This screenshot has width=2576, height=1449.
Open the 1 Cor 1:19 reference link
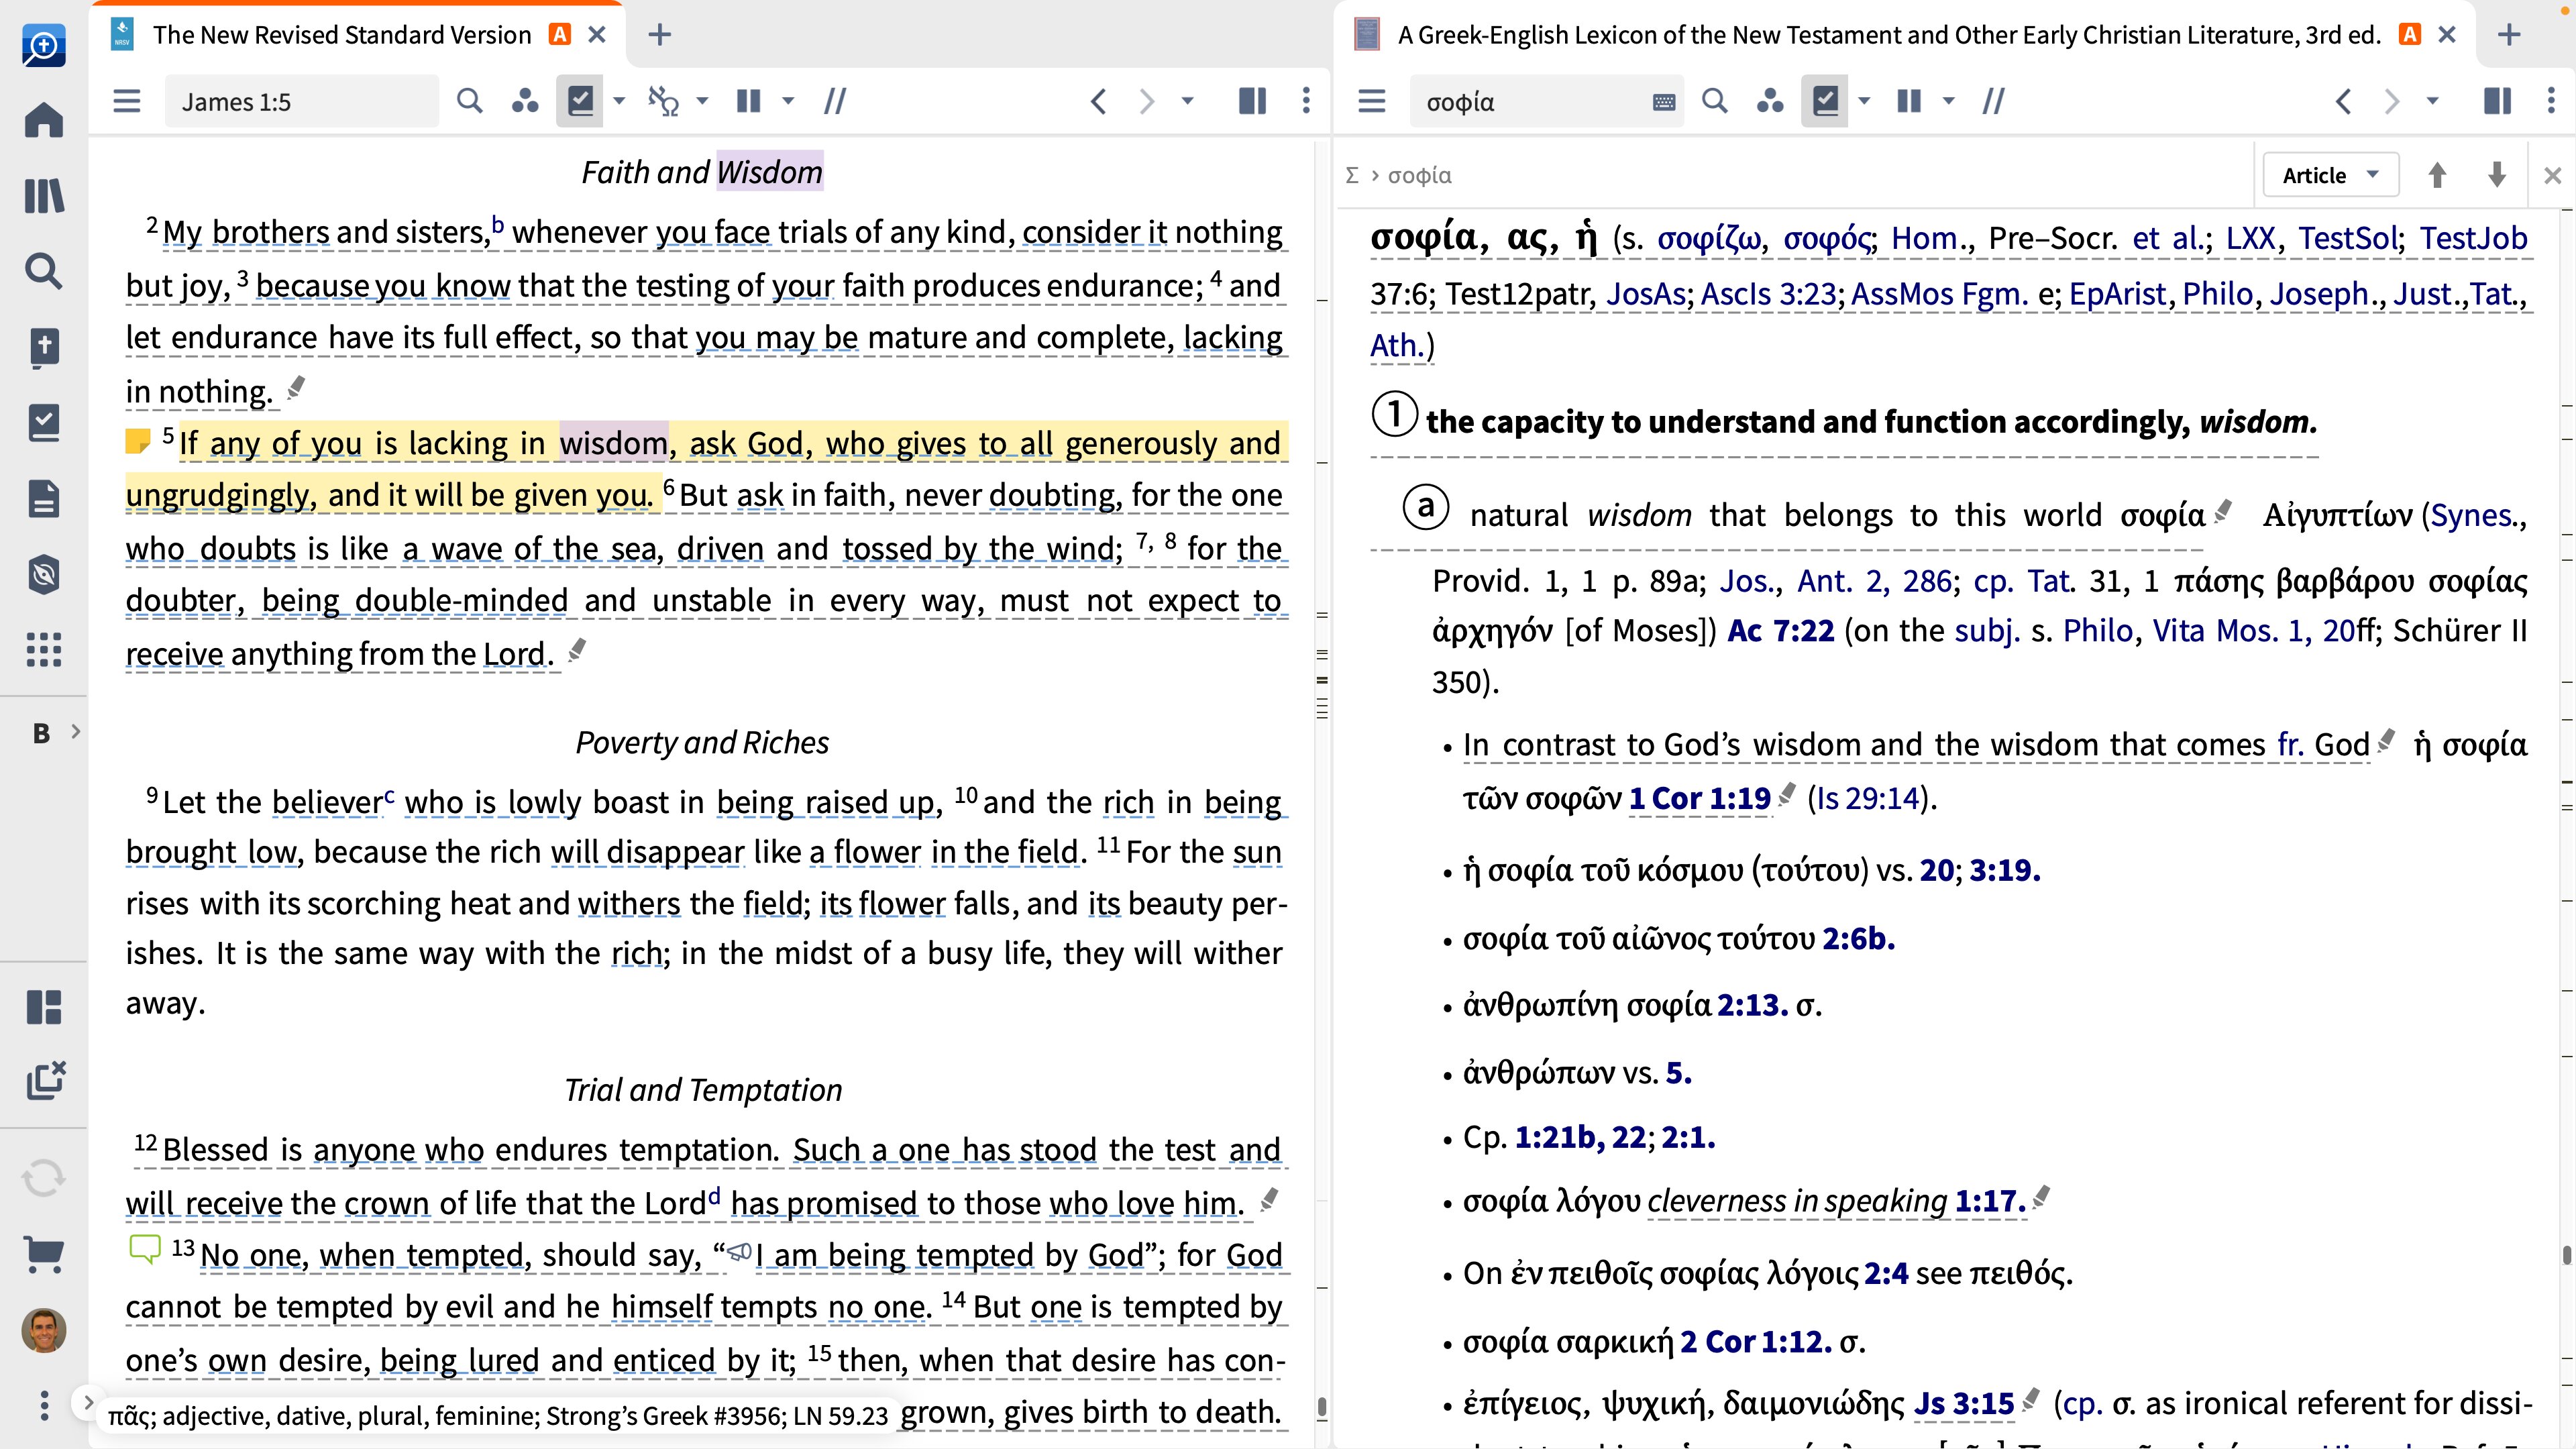(x=1699, y=798)
